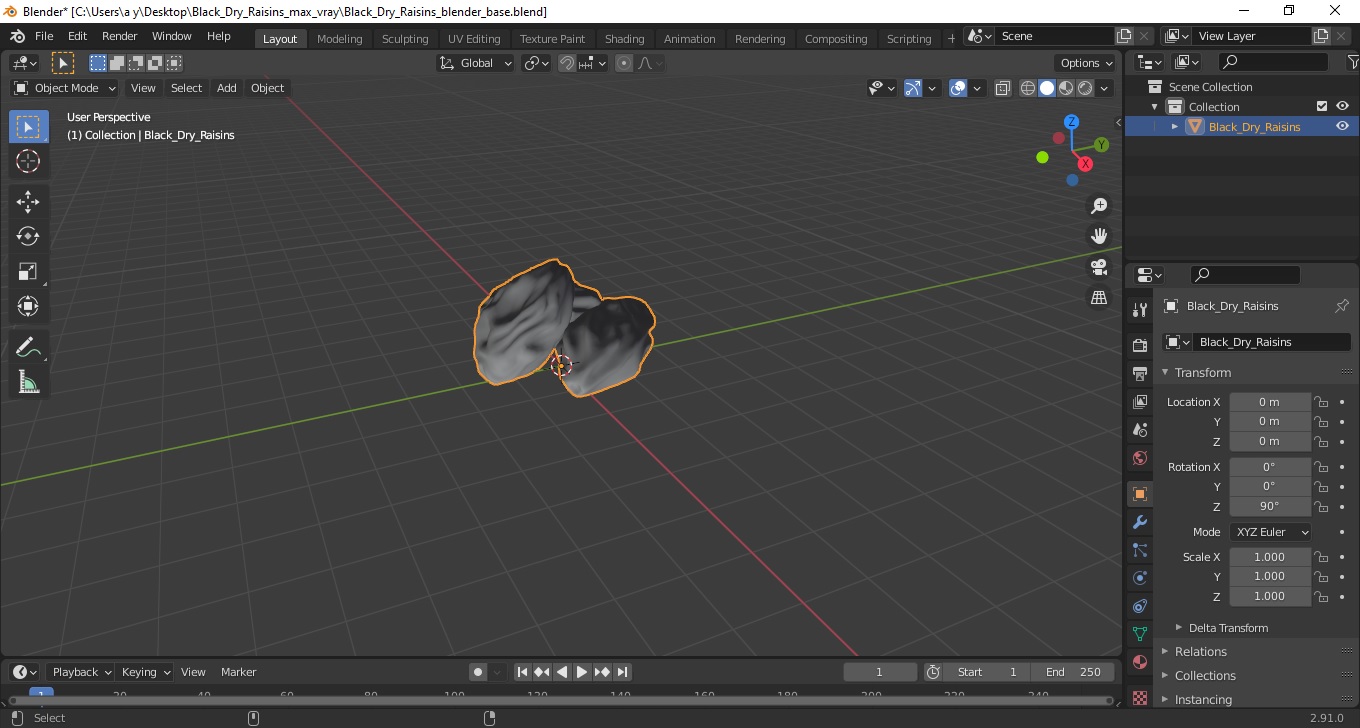The height and width of the screenshot is (728, 1360).
Task: Hide Black_Dry_Raisins in outliner viewport
Action: click(1342, 126)
